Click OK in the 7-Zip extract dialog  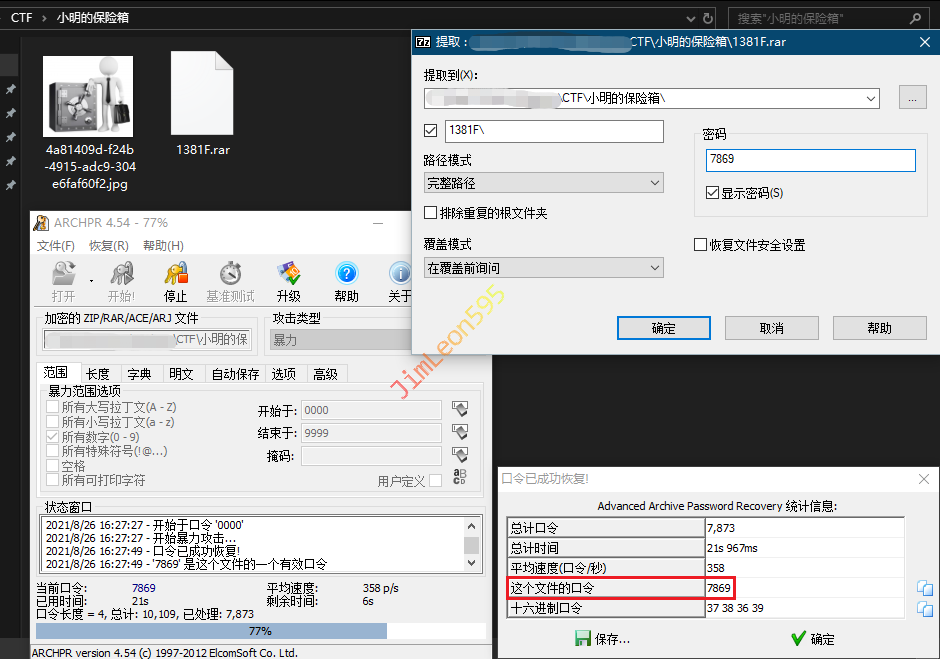pyautogui.click(x=663, y=328)
